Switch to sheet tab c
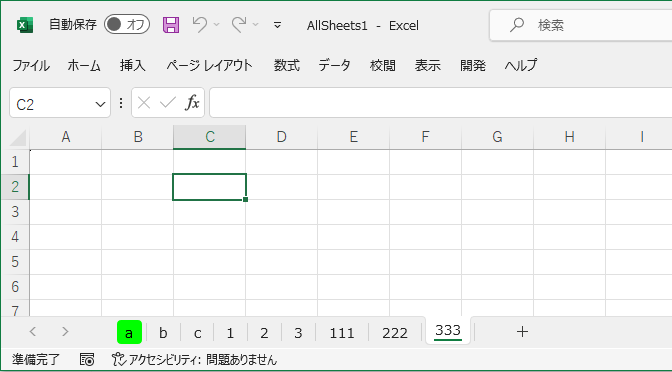672x372 pixels. coord(197,333)
